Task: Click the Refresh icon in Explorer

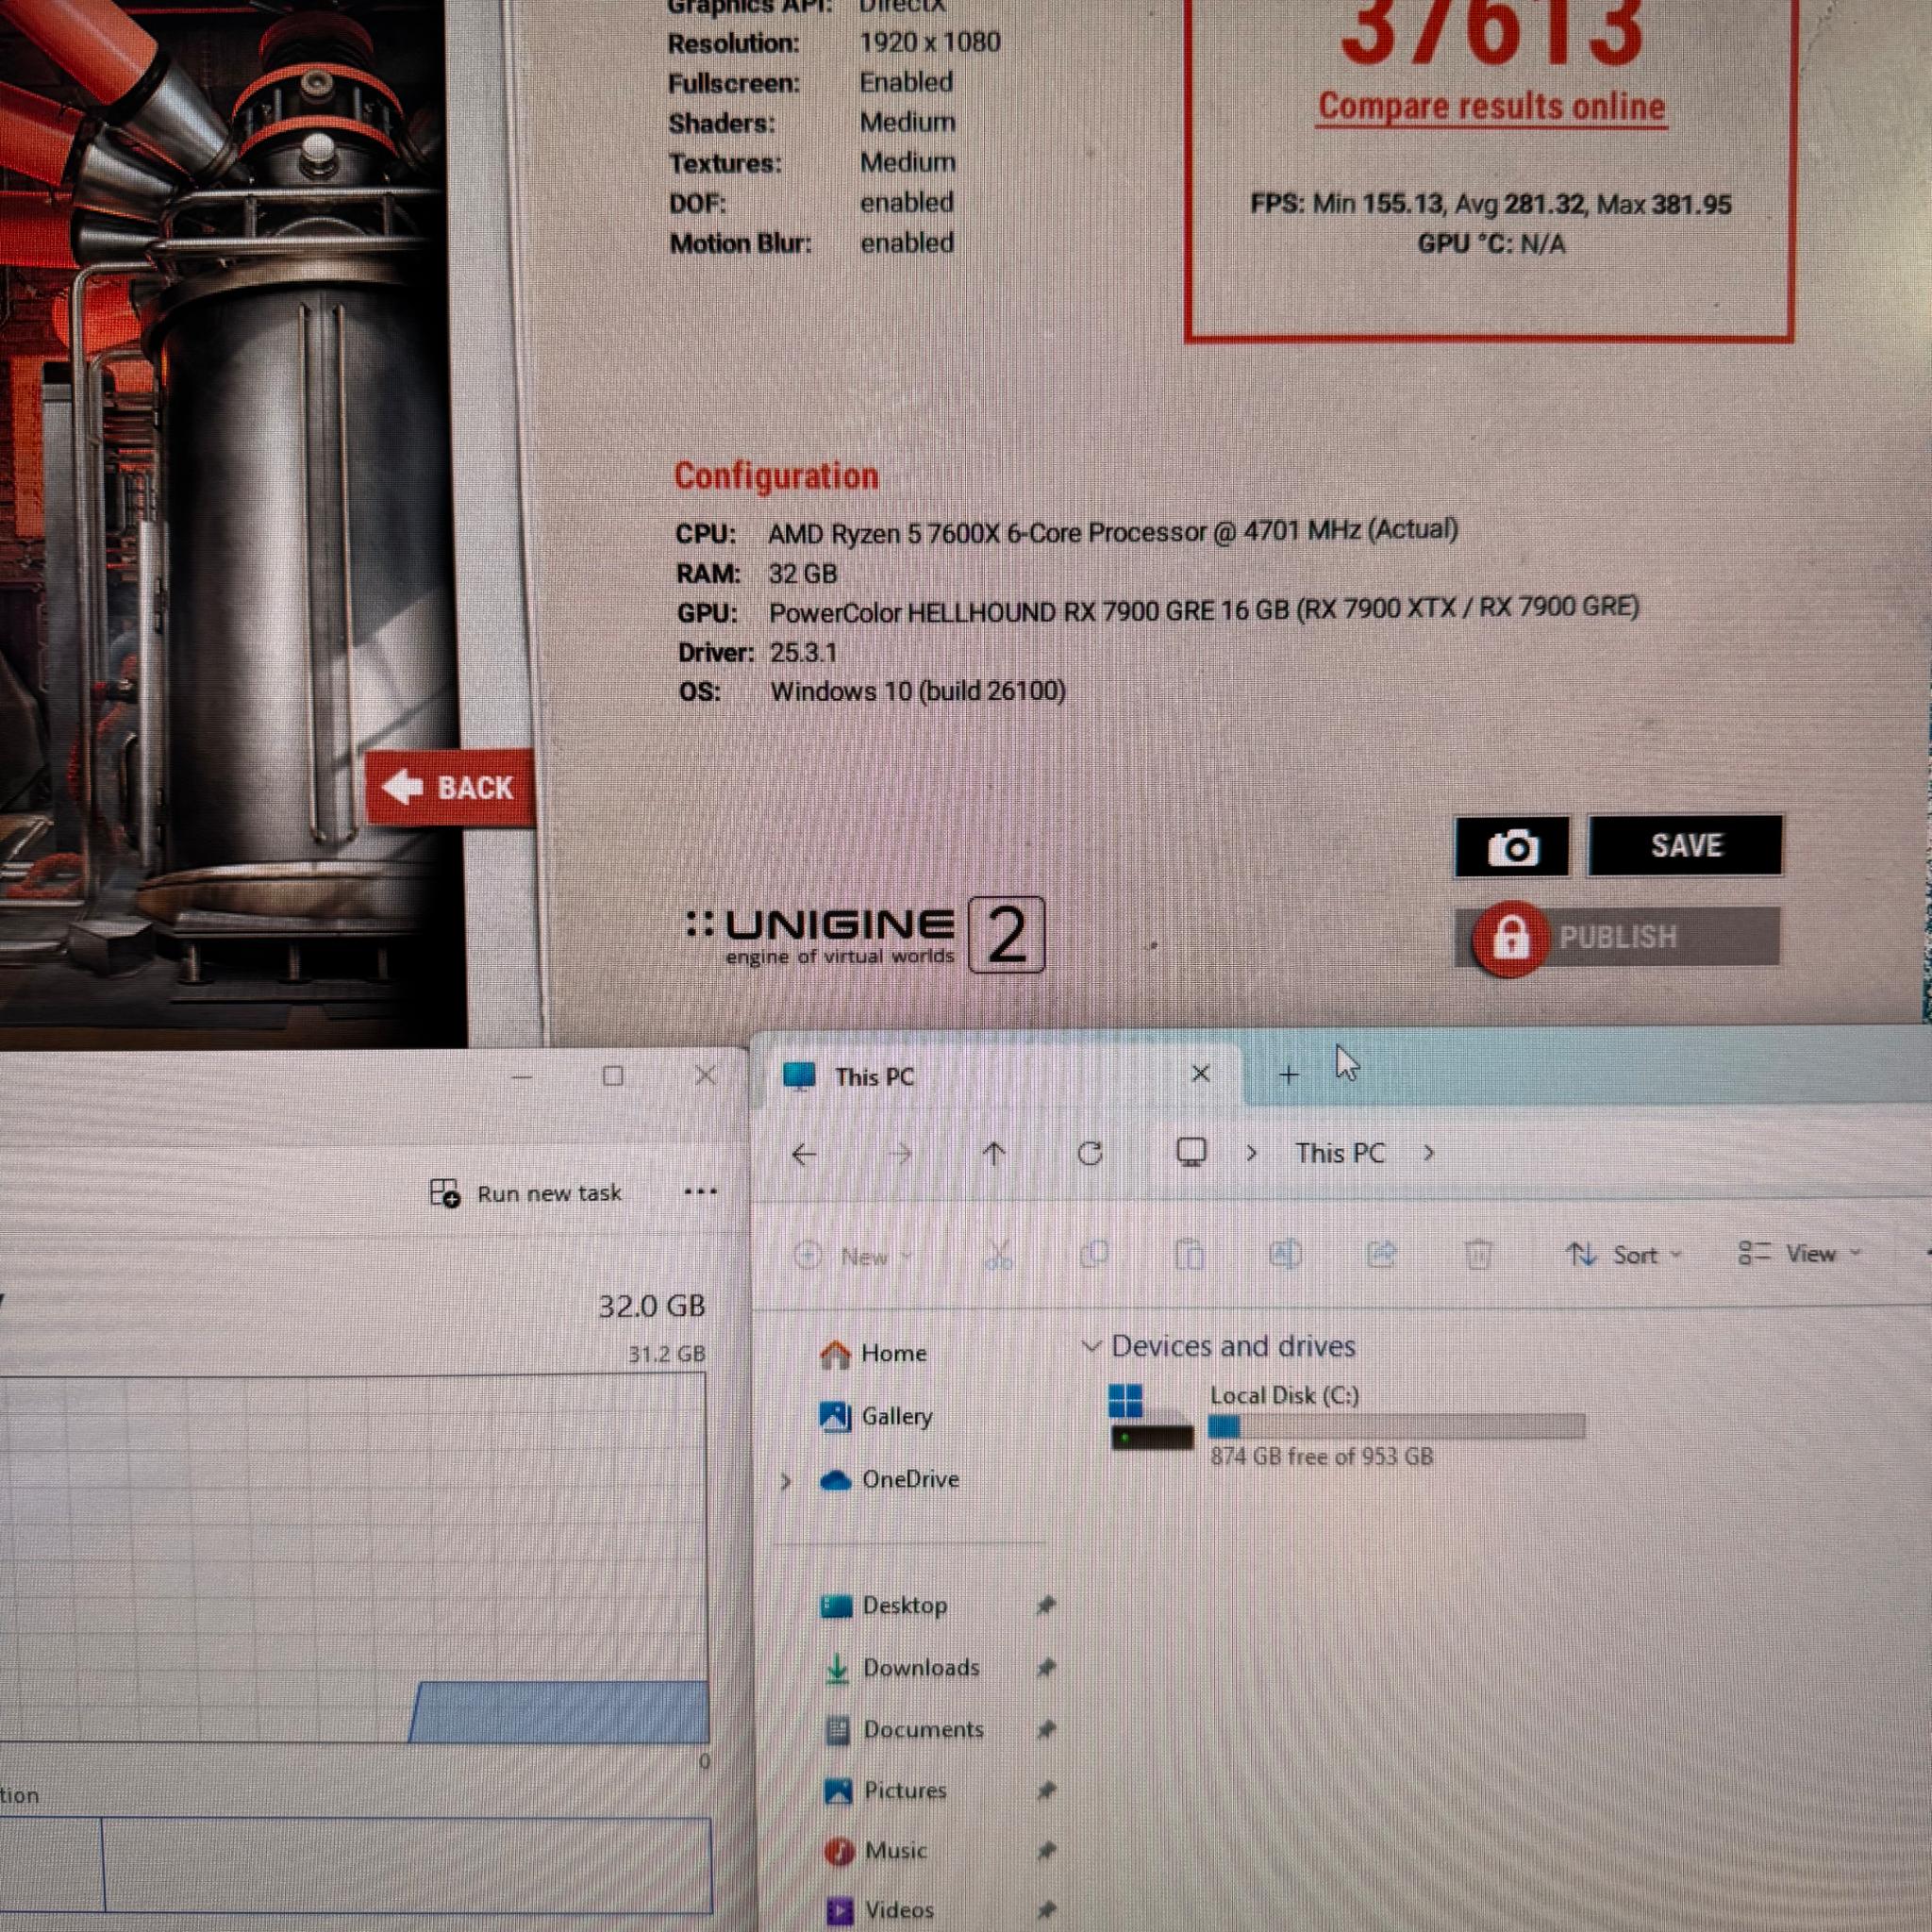Action: click(x=1090, y=1153)
